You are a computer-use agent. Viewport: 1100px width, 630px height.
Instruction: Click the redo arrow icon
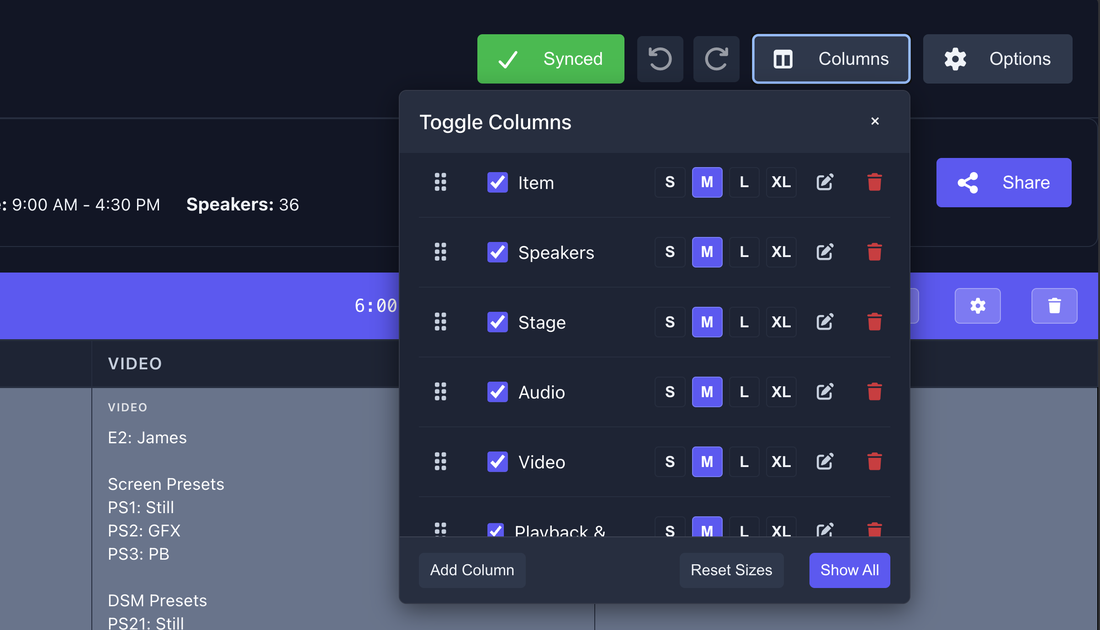[x=716, y=59]
